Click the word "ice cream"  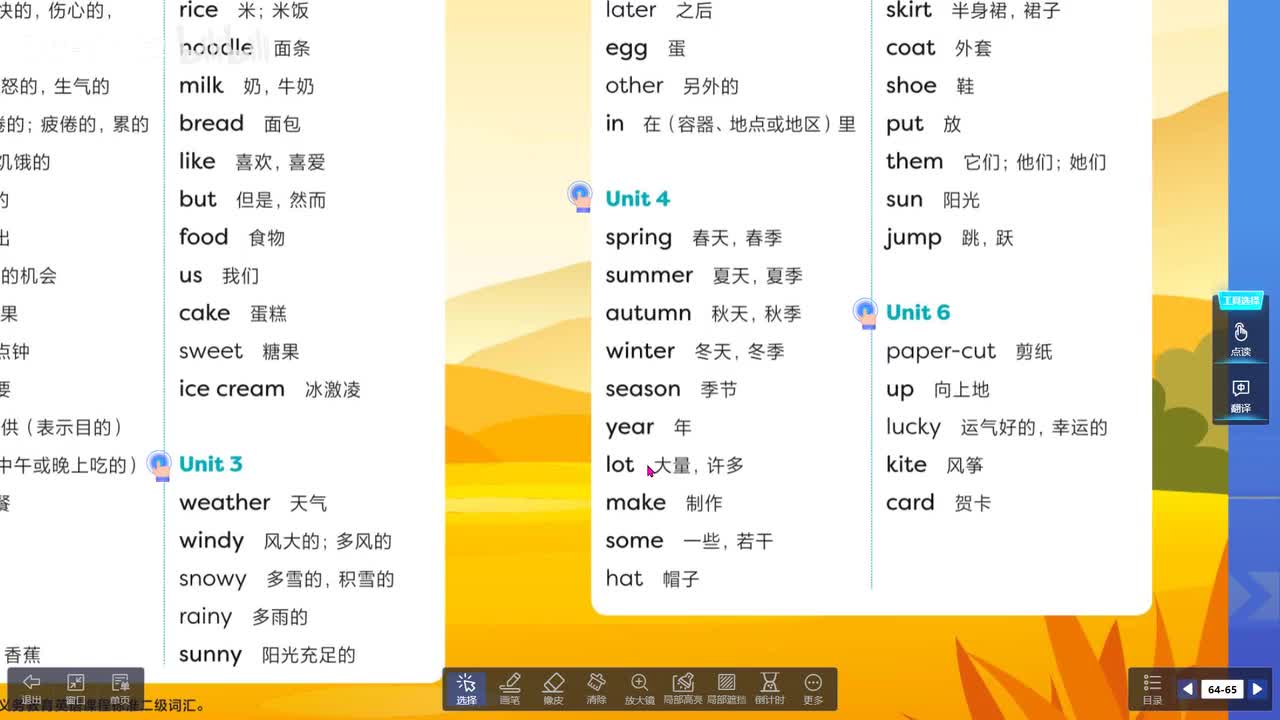232,389
